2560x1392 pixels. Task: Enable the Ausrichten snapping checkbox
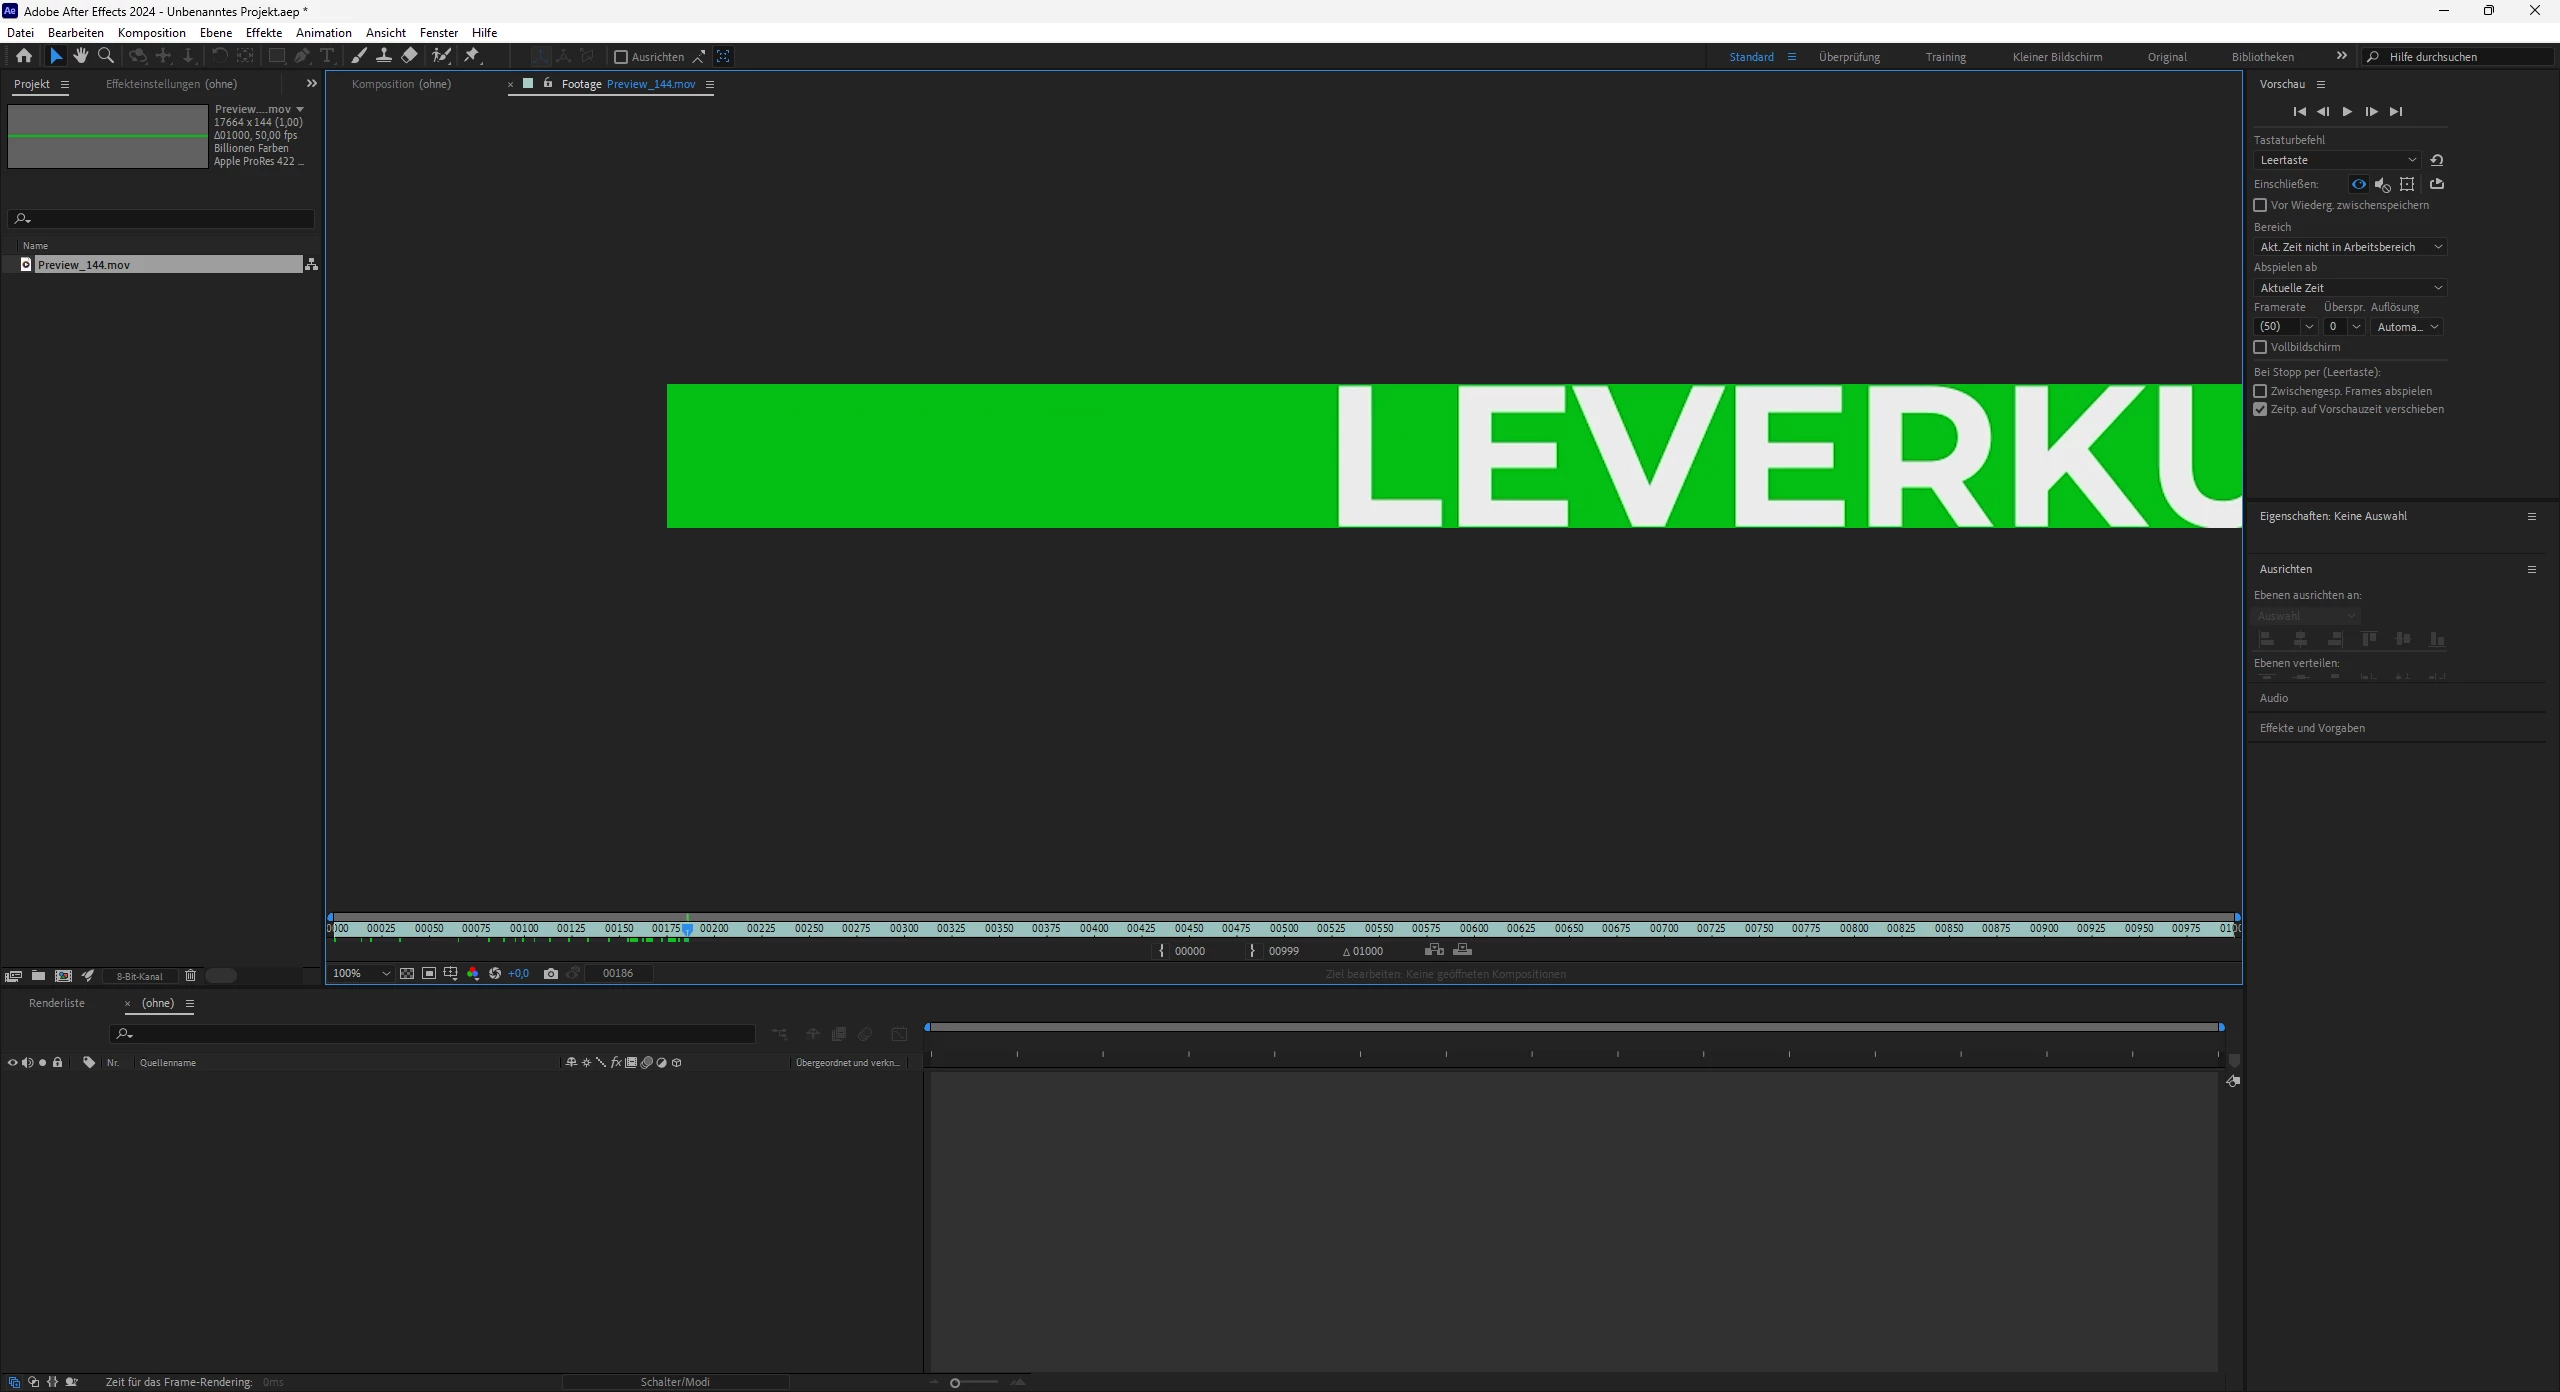point(621,57)
